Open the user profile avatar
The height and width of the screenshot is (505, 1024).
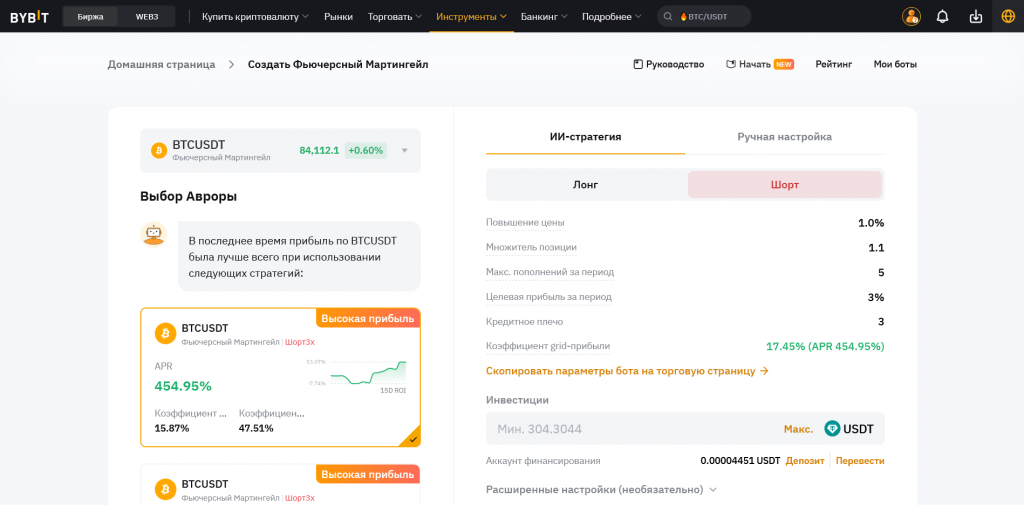pyautogui.click(x=911, y=16)
